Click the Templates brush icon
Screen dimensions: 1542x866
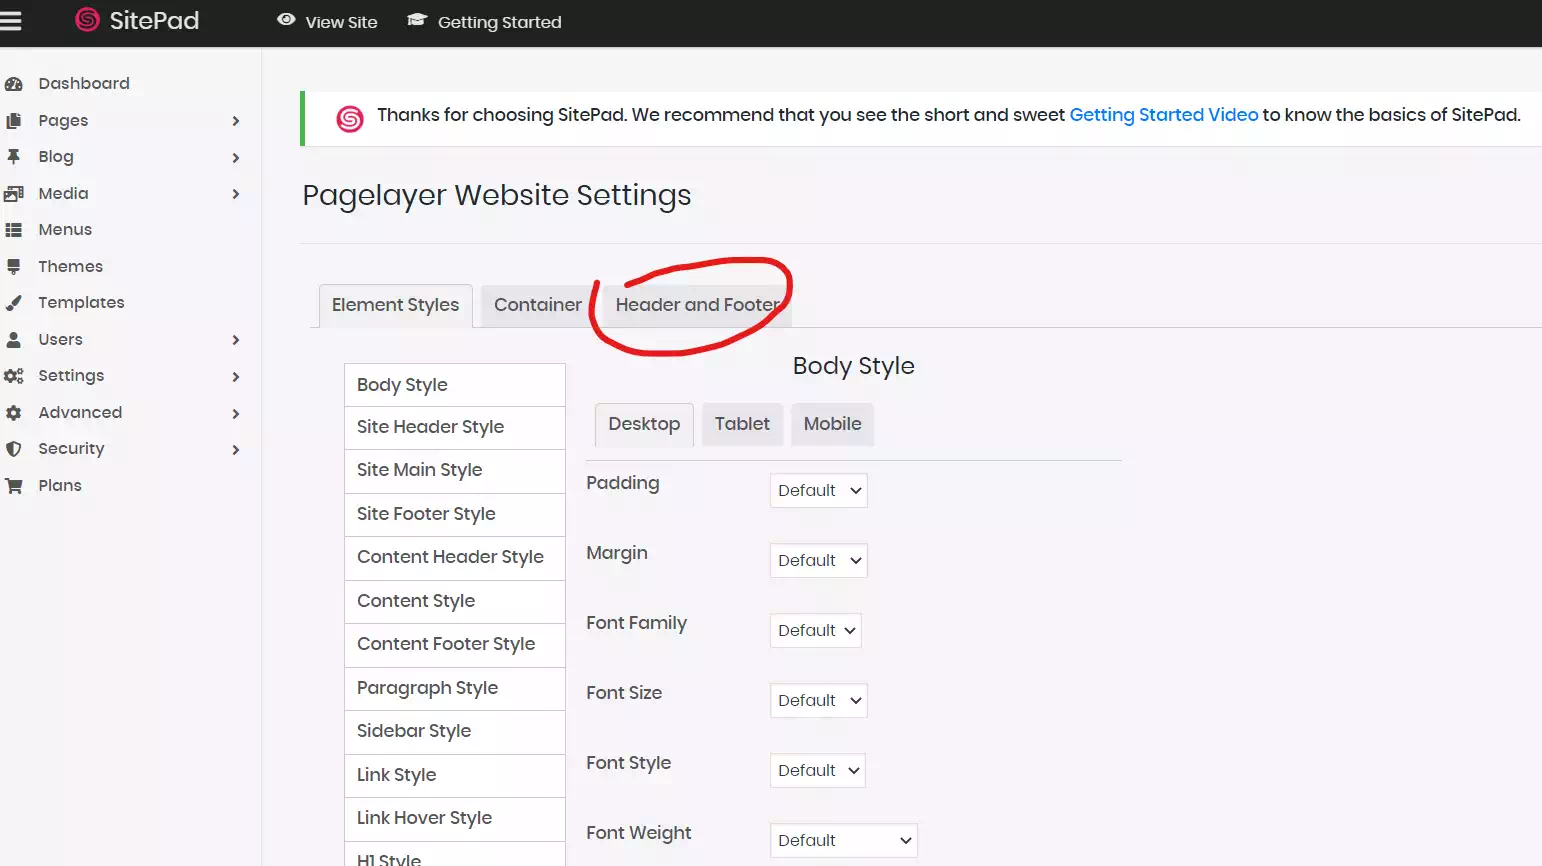[14, 303]
